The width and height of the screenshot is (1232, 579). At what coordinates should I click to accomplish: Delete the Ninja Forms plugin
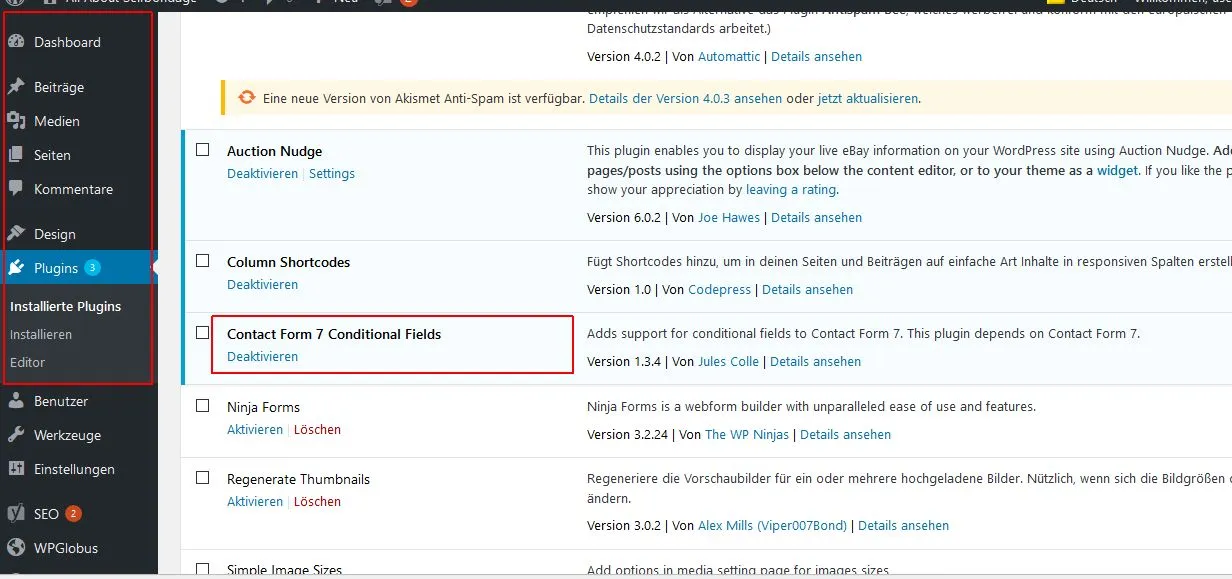(x=317, y=429)
